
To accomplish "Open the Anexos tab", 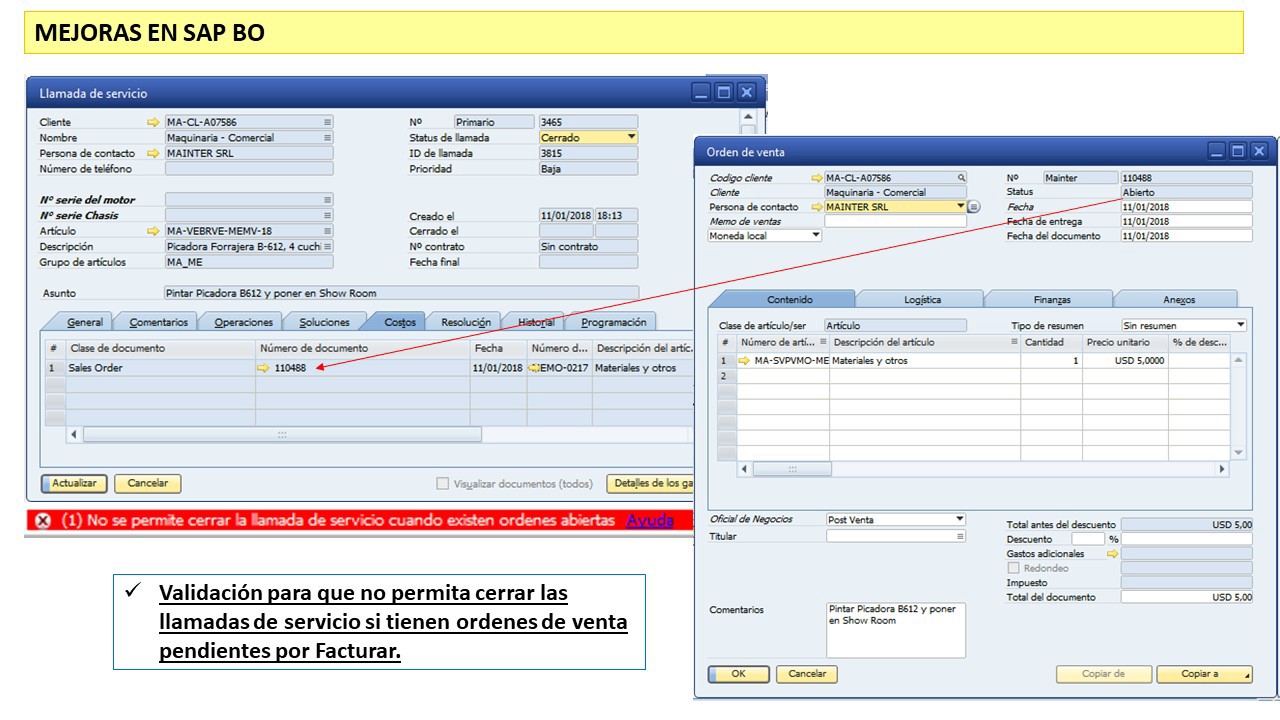I will point(1178,299).
